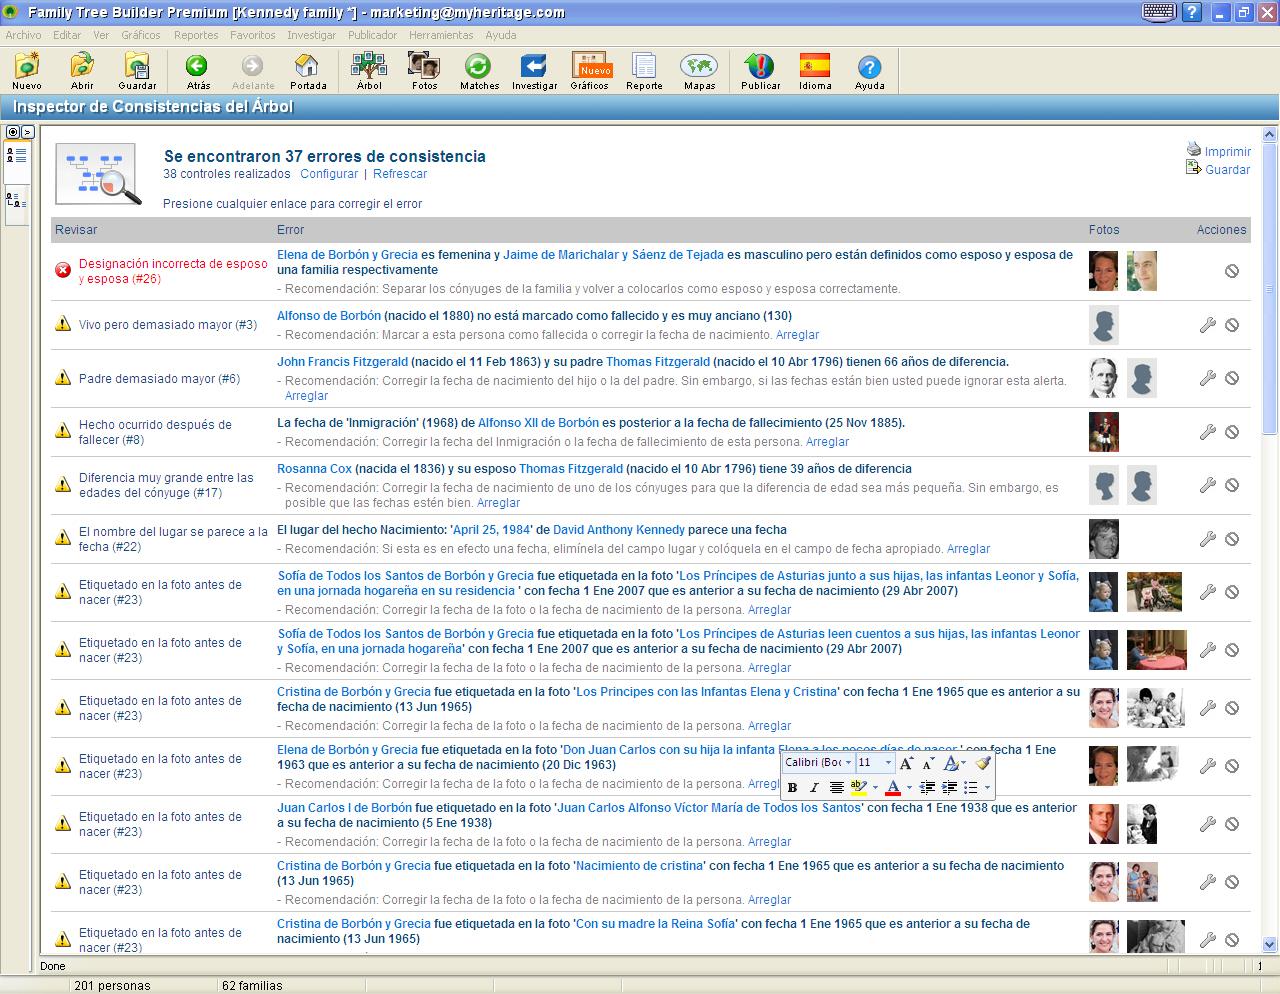The width and height of the screenshot is (1280, 994).
Task: Open Gráficos from the toolbar
Action: tap(590, 72)
